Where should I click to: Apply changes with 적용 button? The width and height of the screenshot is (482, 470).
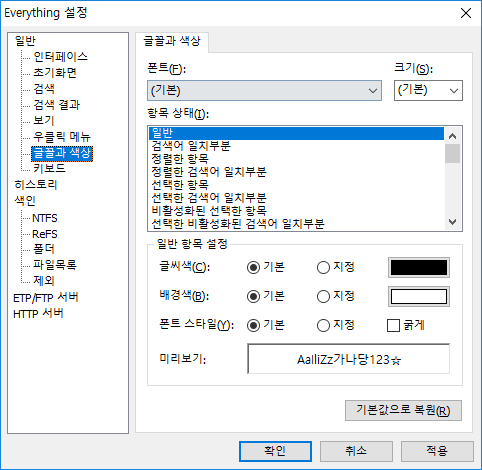(x=437, y=451)
